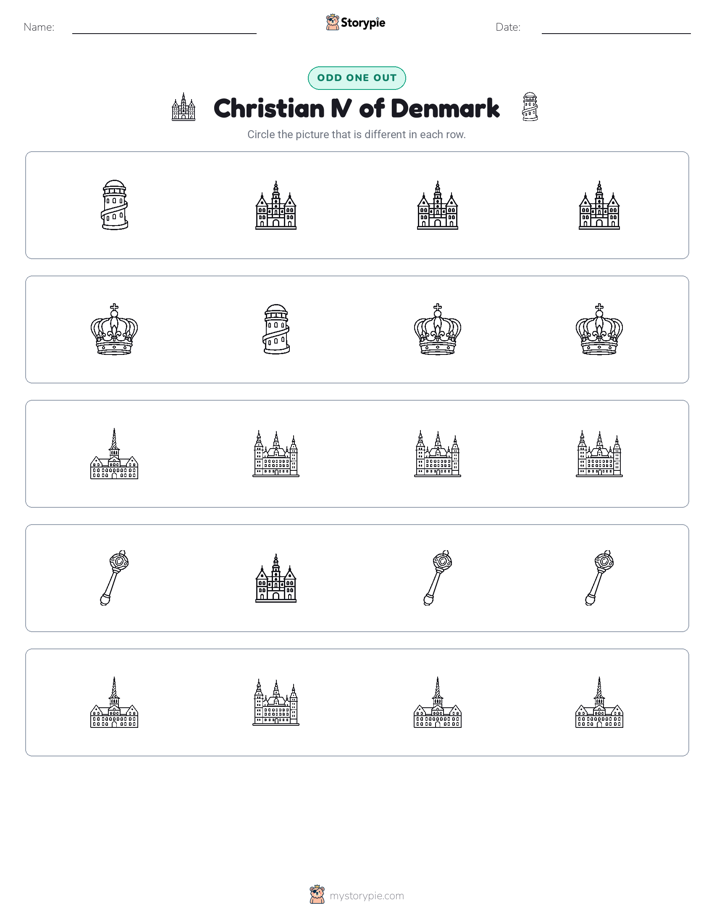The image size is (714, 924).
Task: Click the Christian IV of Denmark heading
Action: pos(356,108)
